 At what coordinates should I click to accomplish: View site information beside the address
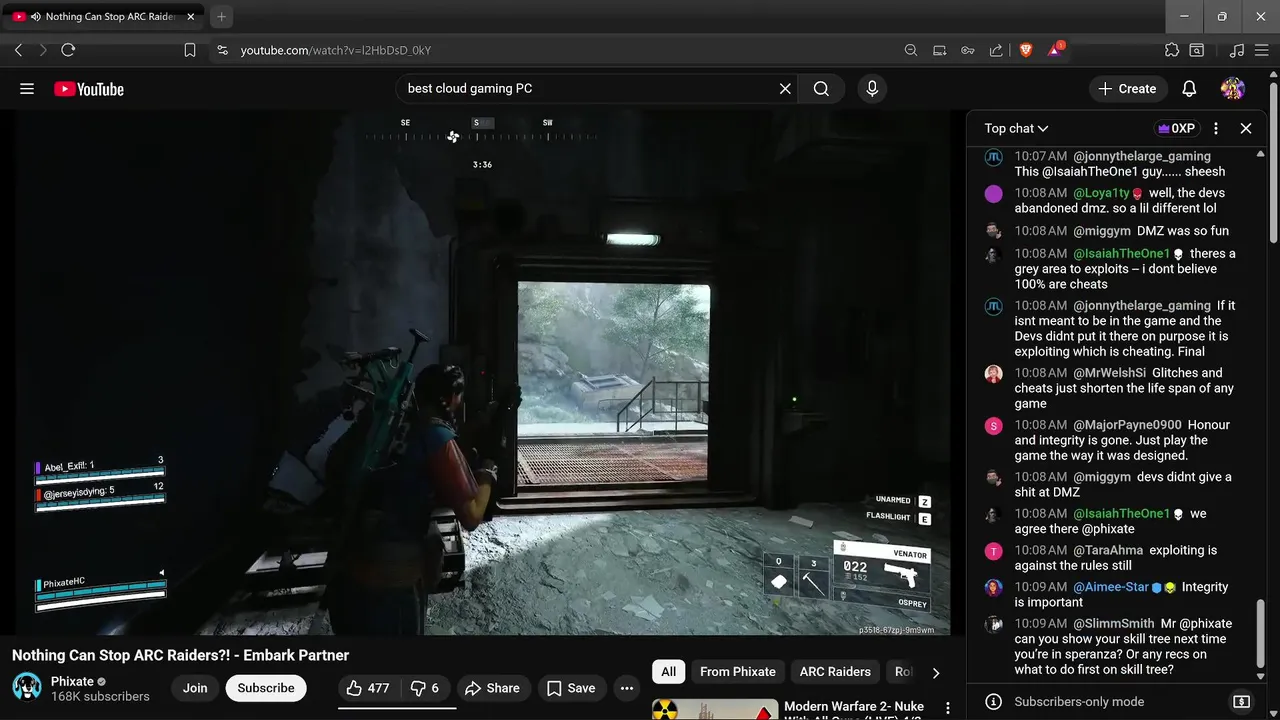point(222,50)
